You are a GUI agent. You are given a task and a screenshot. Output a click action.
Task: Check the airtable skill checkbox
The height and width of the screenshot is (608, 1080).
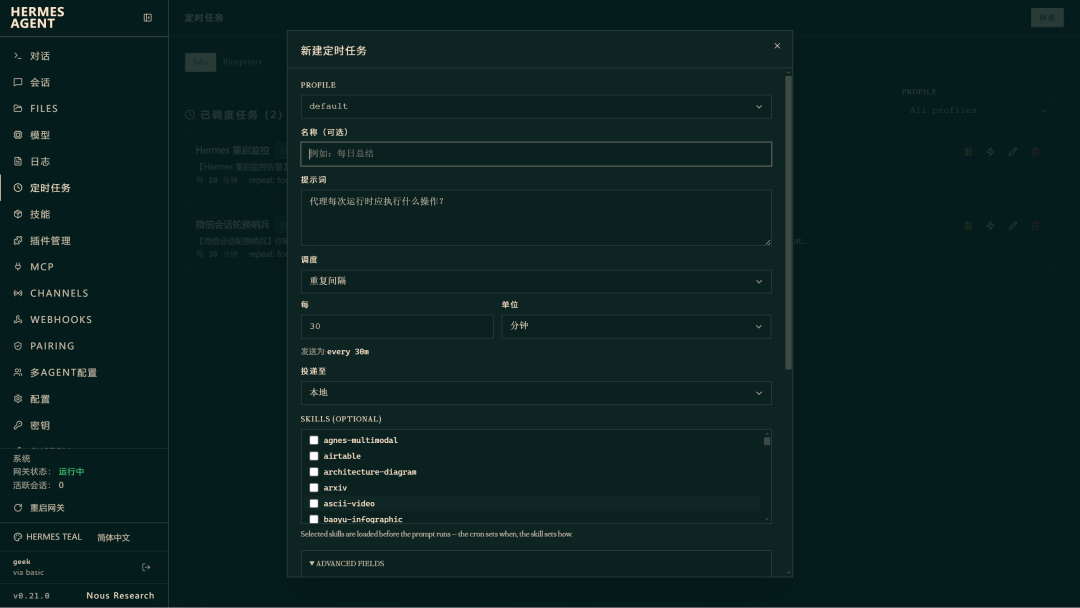click(314, 456)
